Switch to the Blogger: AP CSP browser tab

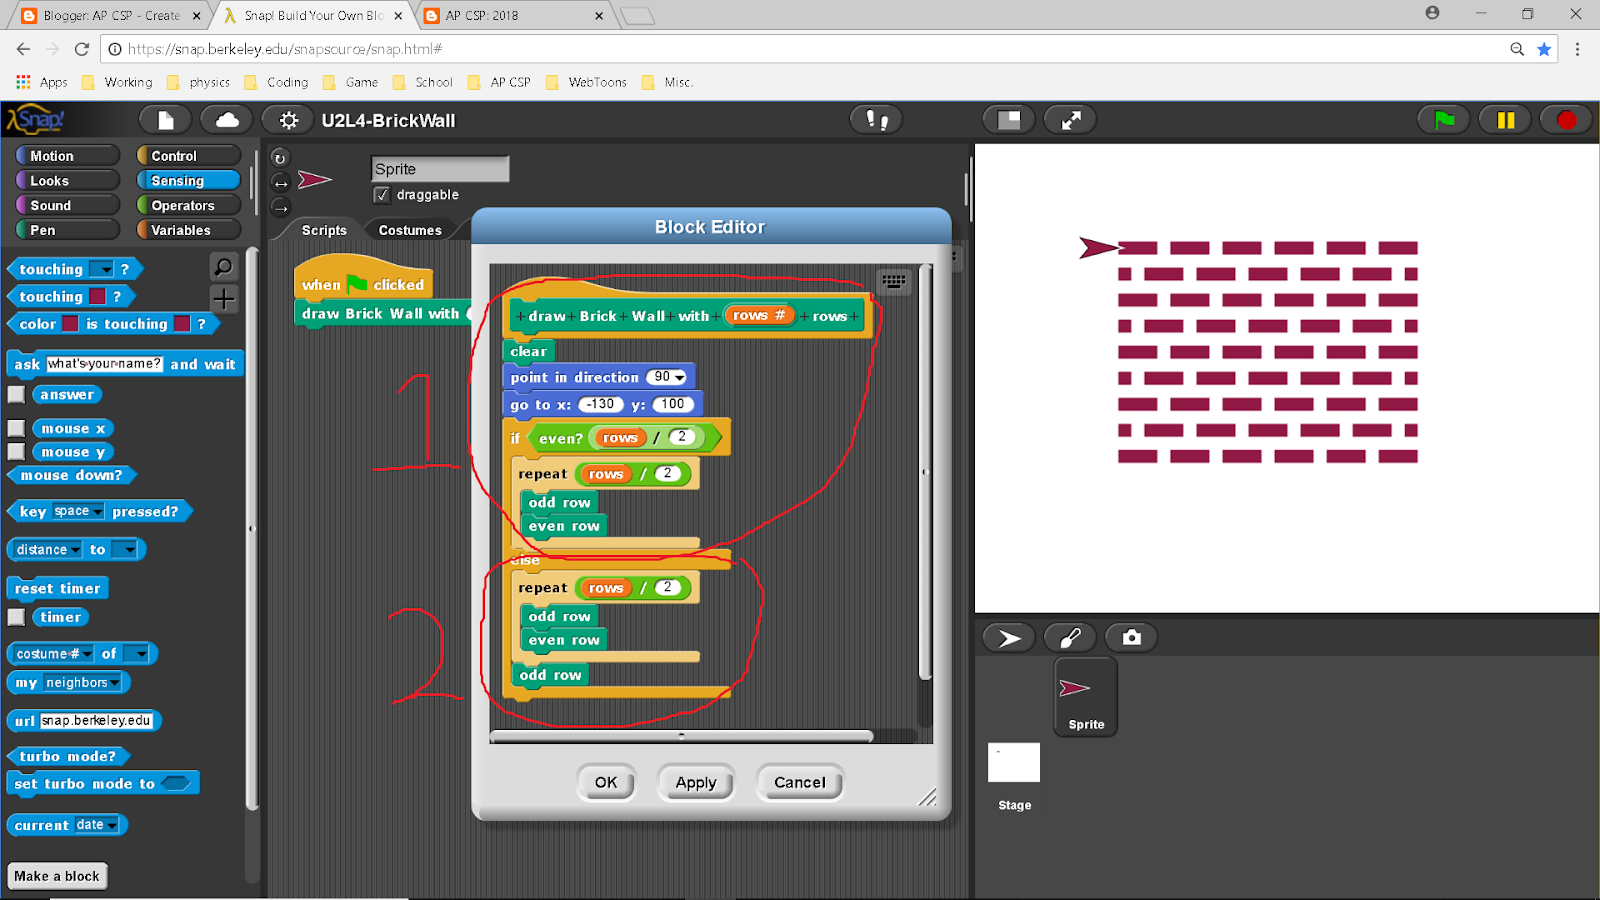click(x=111, y=15)
